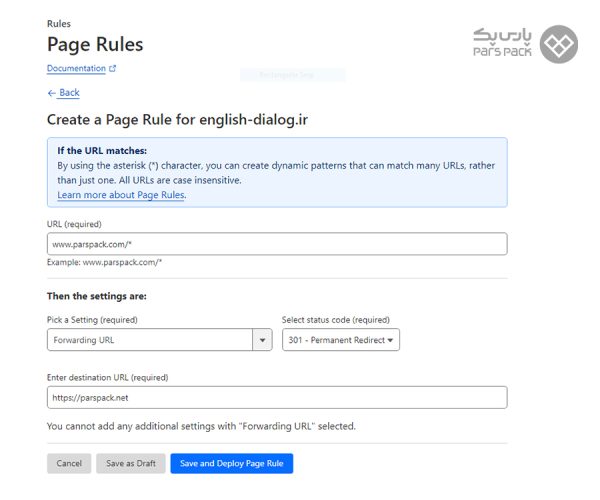Expand the Pick a Setting arrow button
The width and height of the screenshot is (600, 500).
point(263,340)
